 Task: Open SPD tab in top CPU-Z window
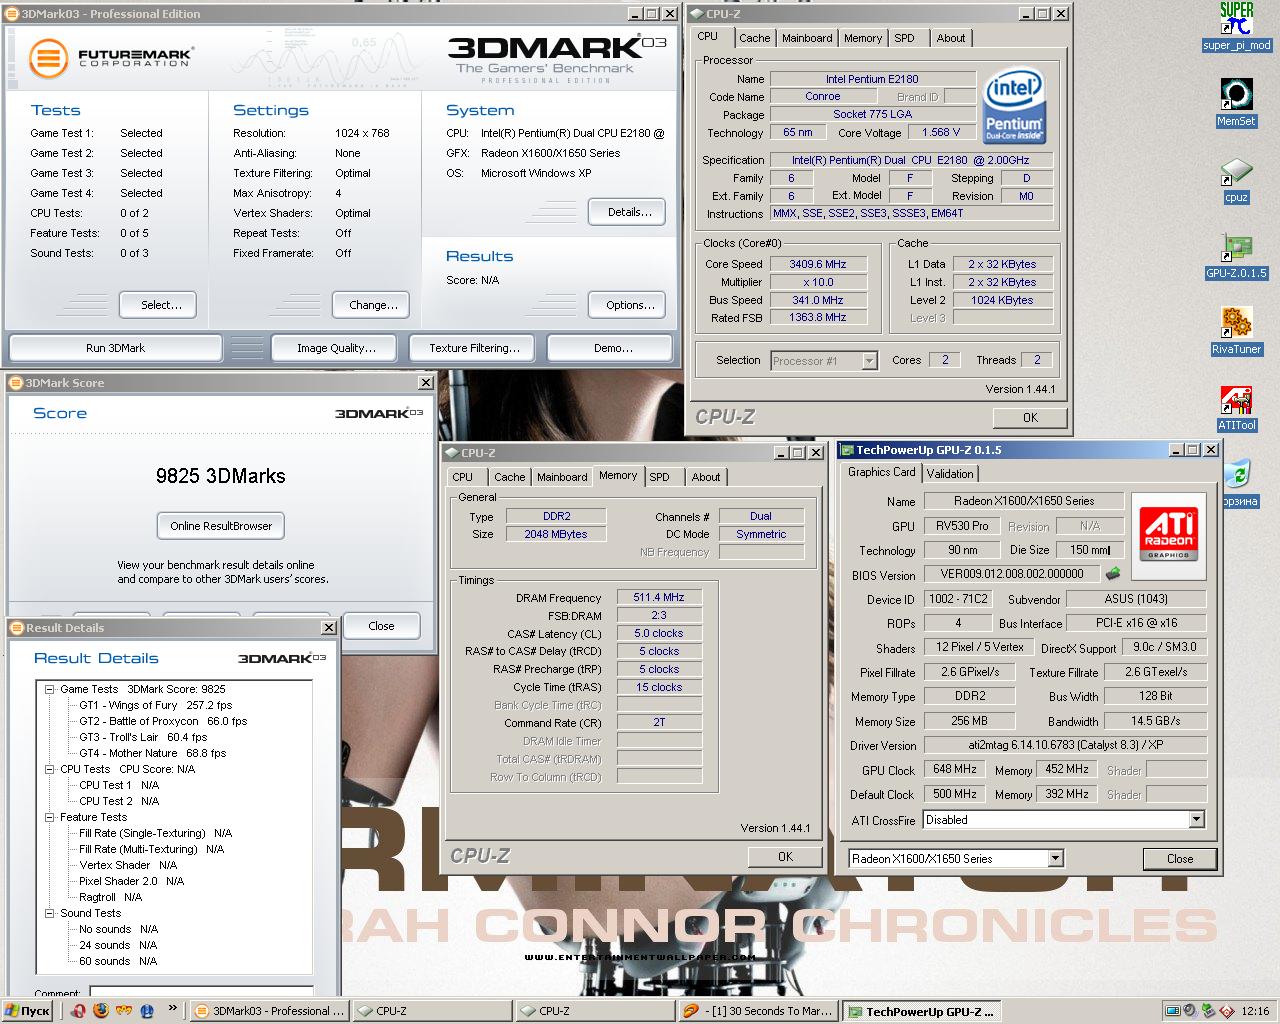pos(904,38)
